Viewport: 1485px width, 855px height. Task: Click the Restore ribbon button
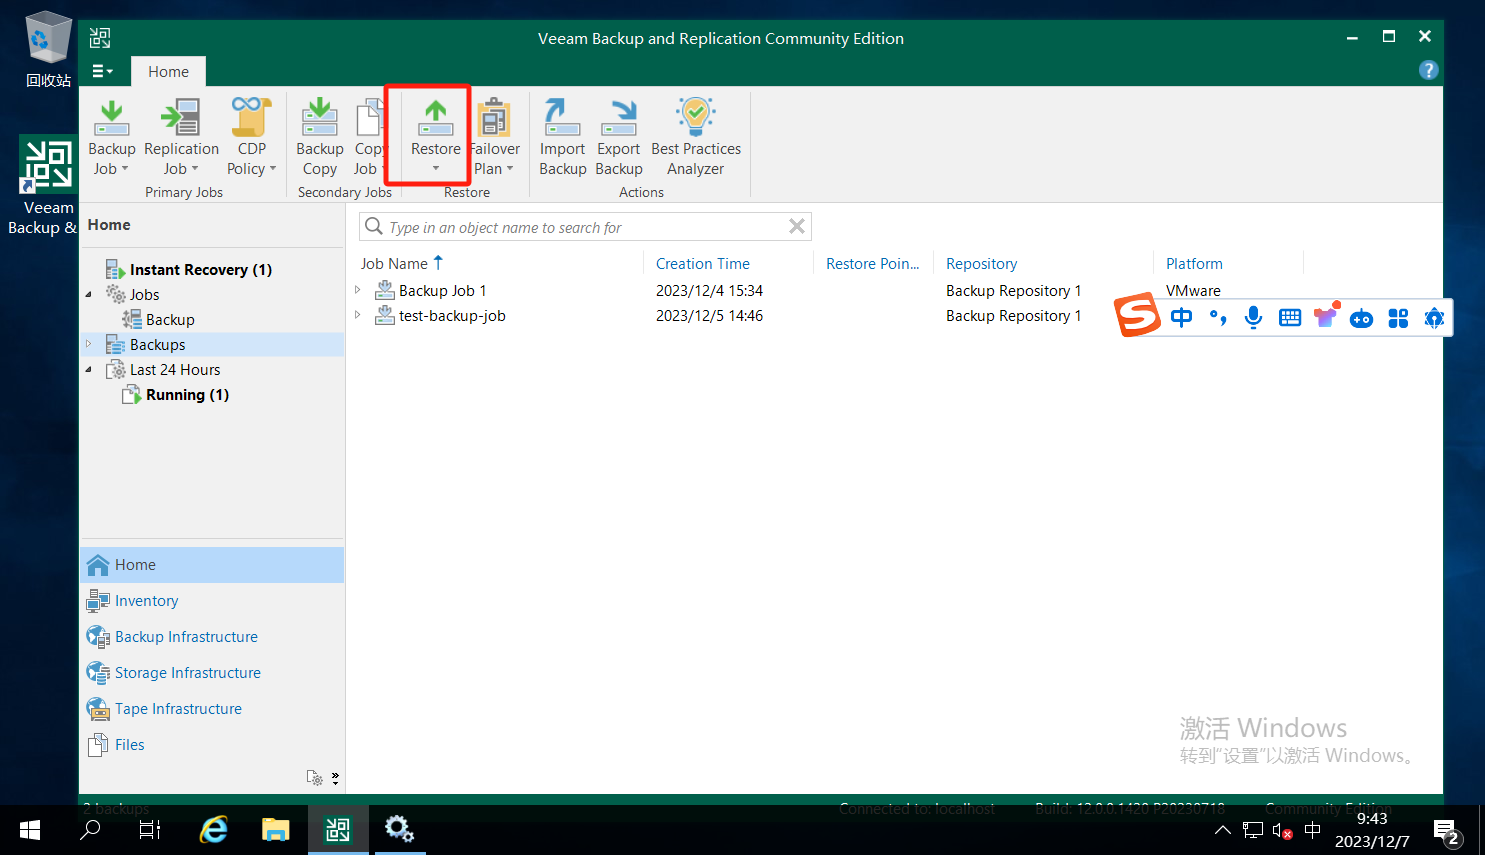click(x=435, y=137)
